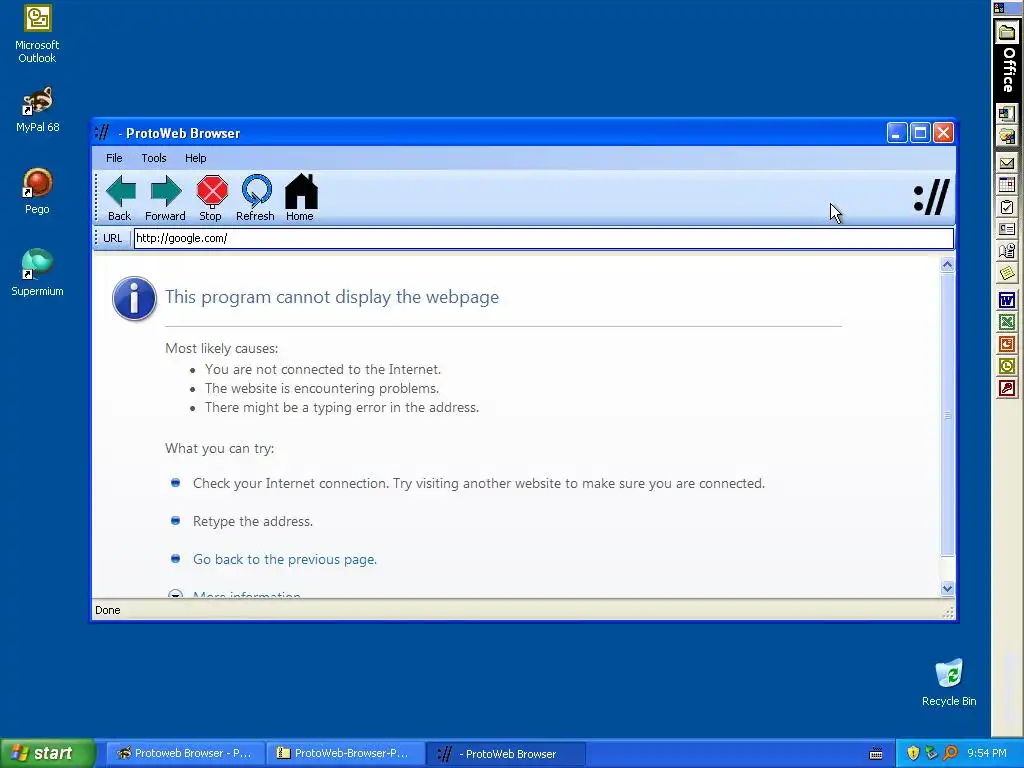
Task: Launch MyPal 68 from the desktop
Action: click(37, 110)
